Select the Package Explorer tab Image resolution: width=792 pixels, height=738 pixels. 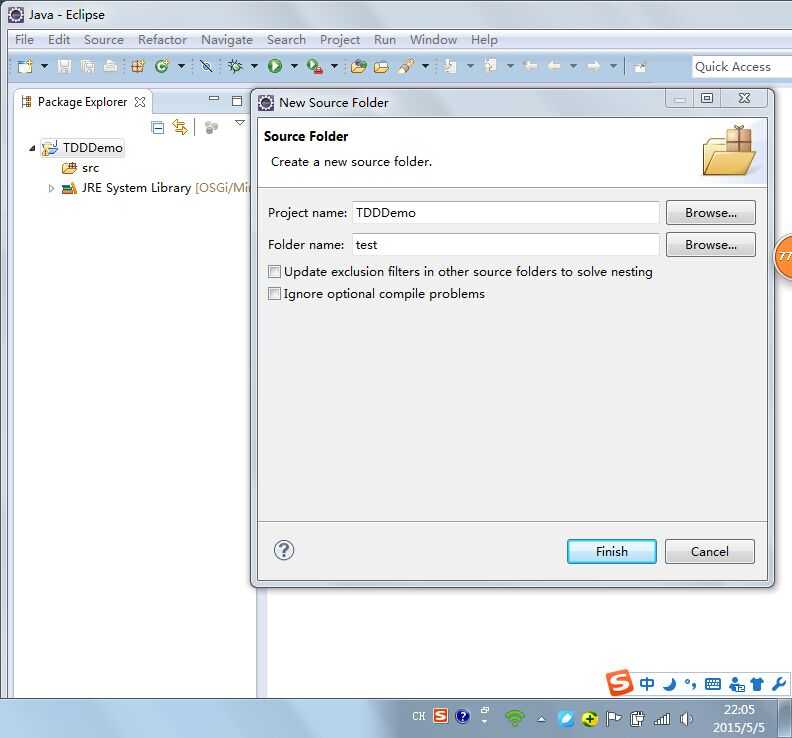click(82, 102)
